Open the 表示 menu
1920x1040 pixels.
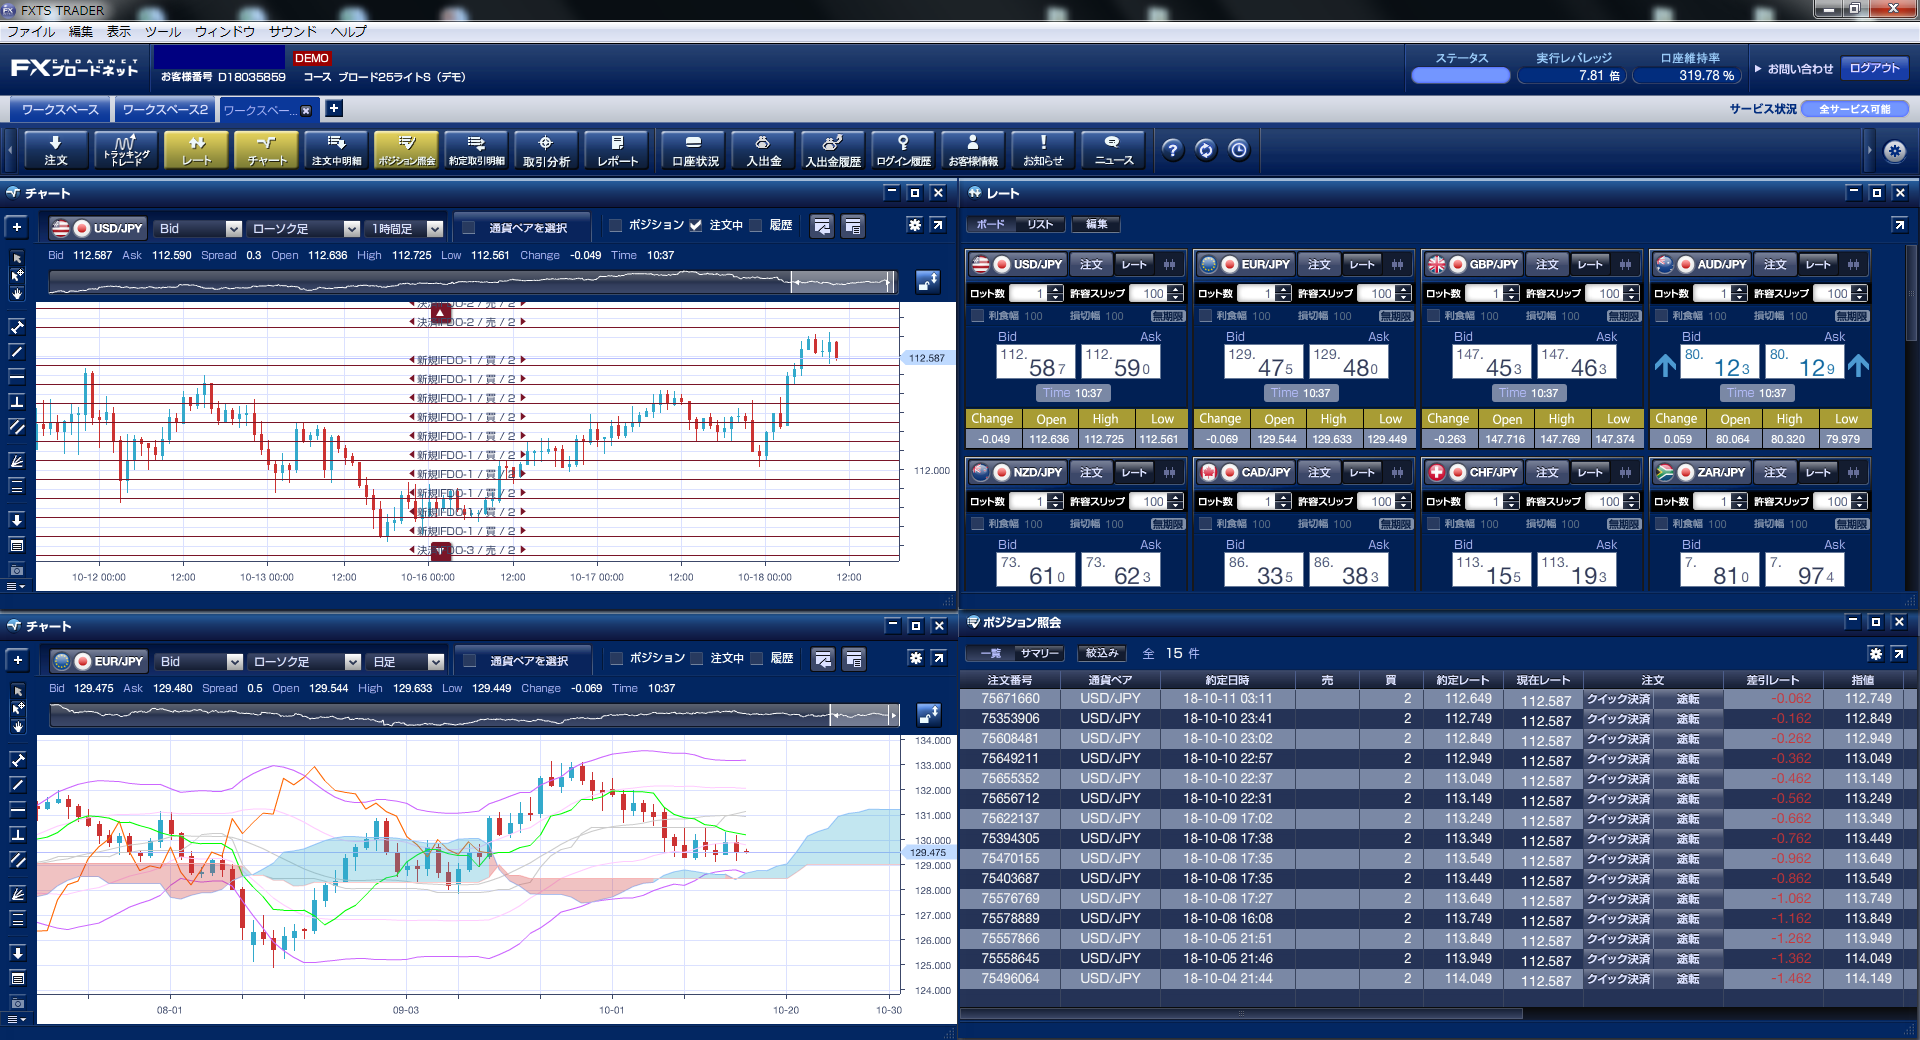[x=119, y=31]
